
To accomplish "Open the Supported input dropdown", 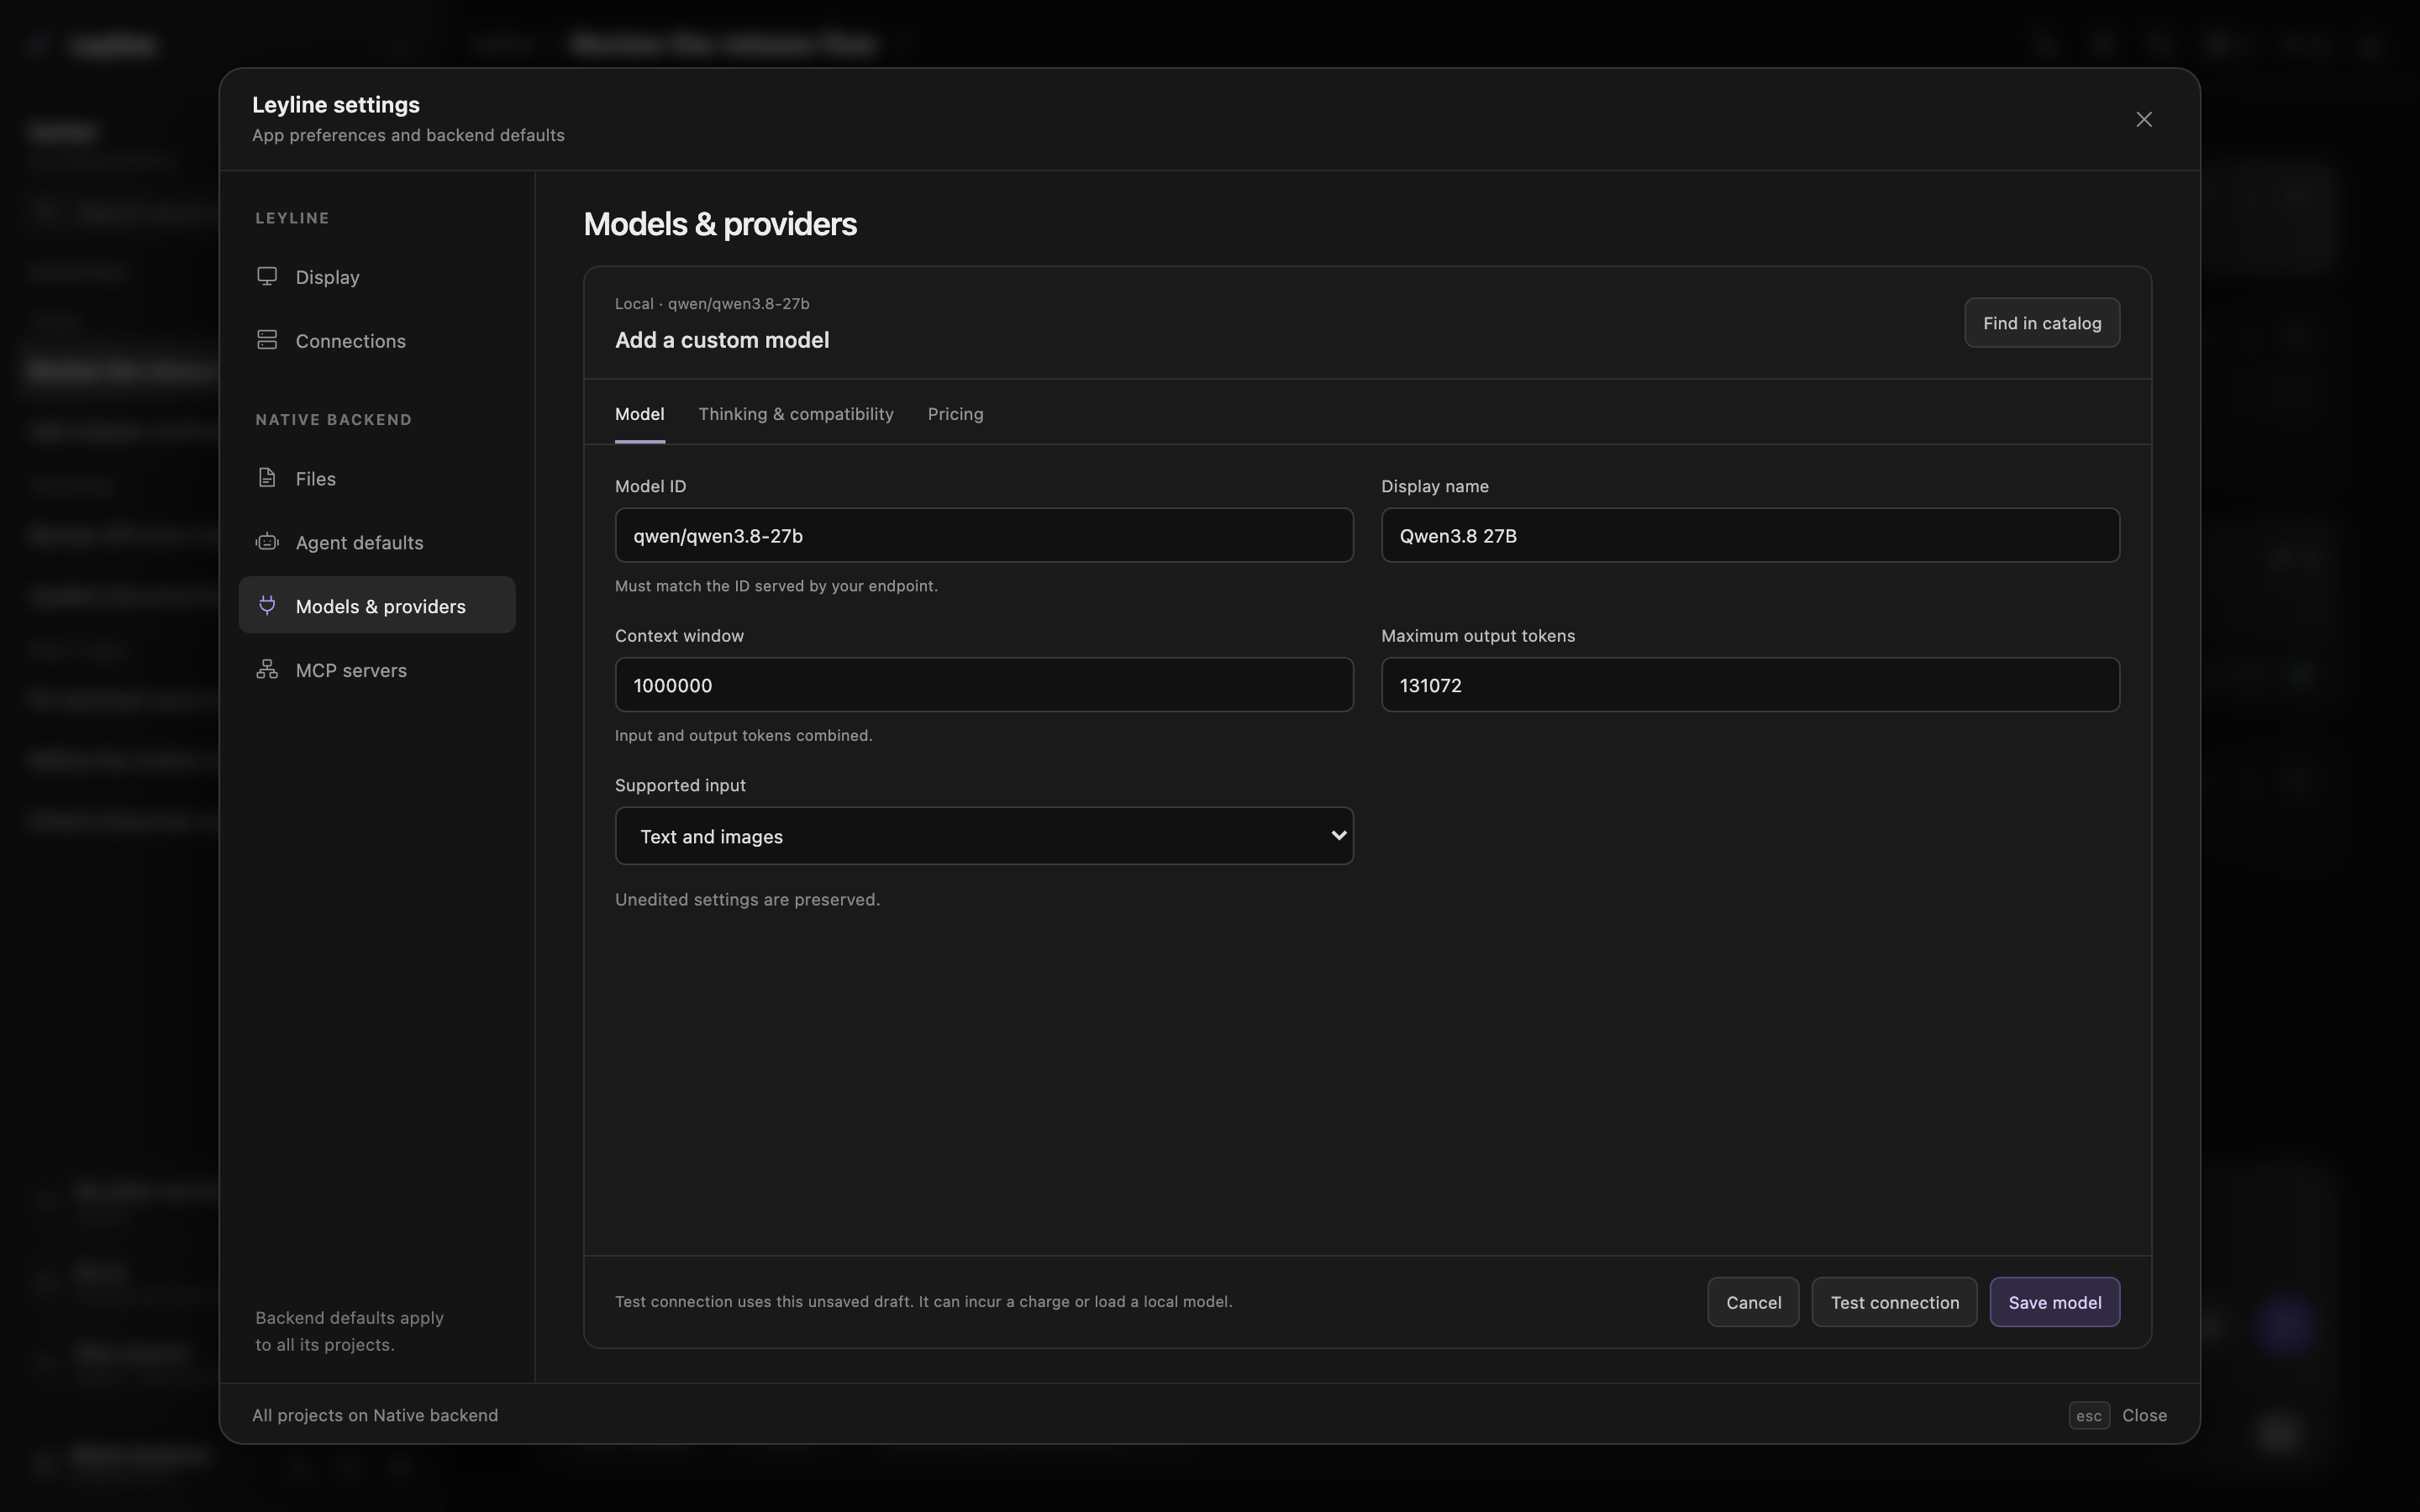I will click(x=984, y=836).
